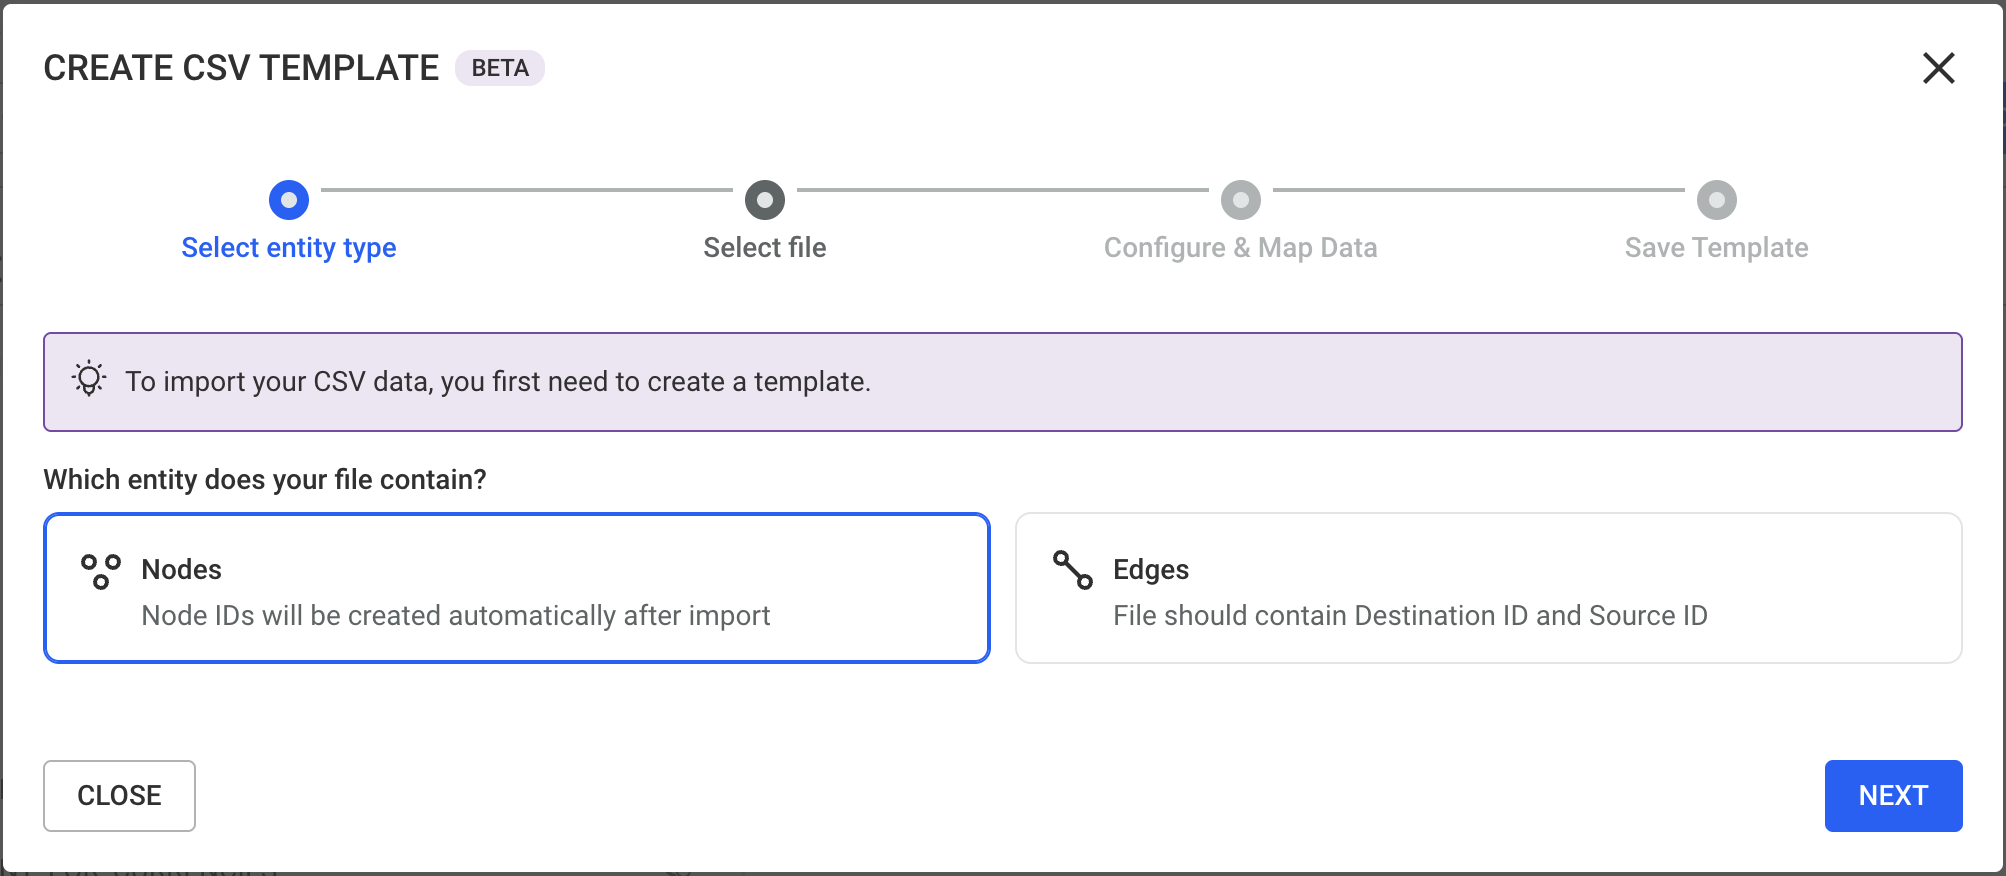Open the Select file step label
Viewport: 2006px width, 876px height.
(x=765, y=248)
